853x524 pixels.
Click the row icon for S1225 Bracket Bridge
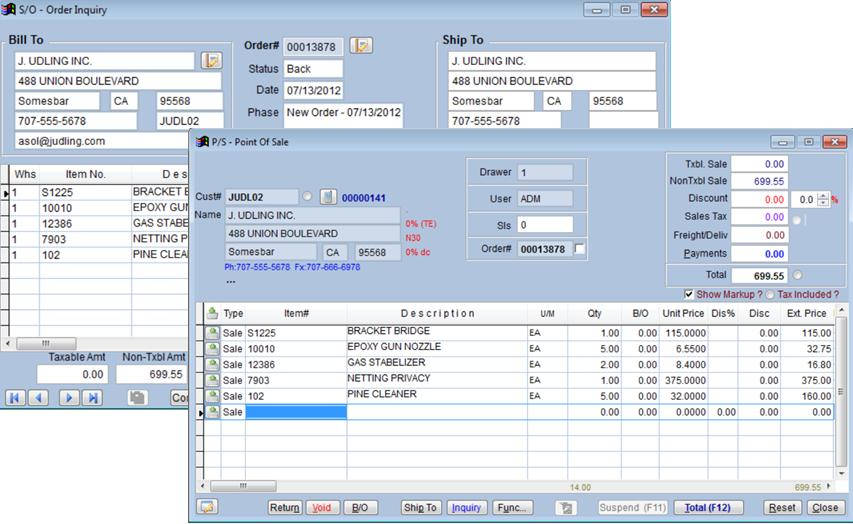212,332
